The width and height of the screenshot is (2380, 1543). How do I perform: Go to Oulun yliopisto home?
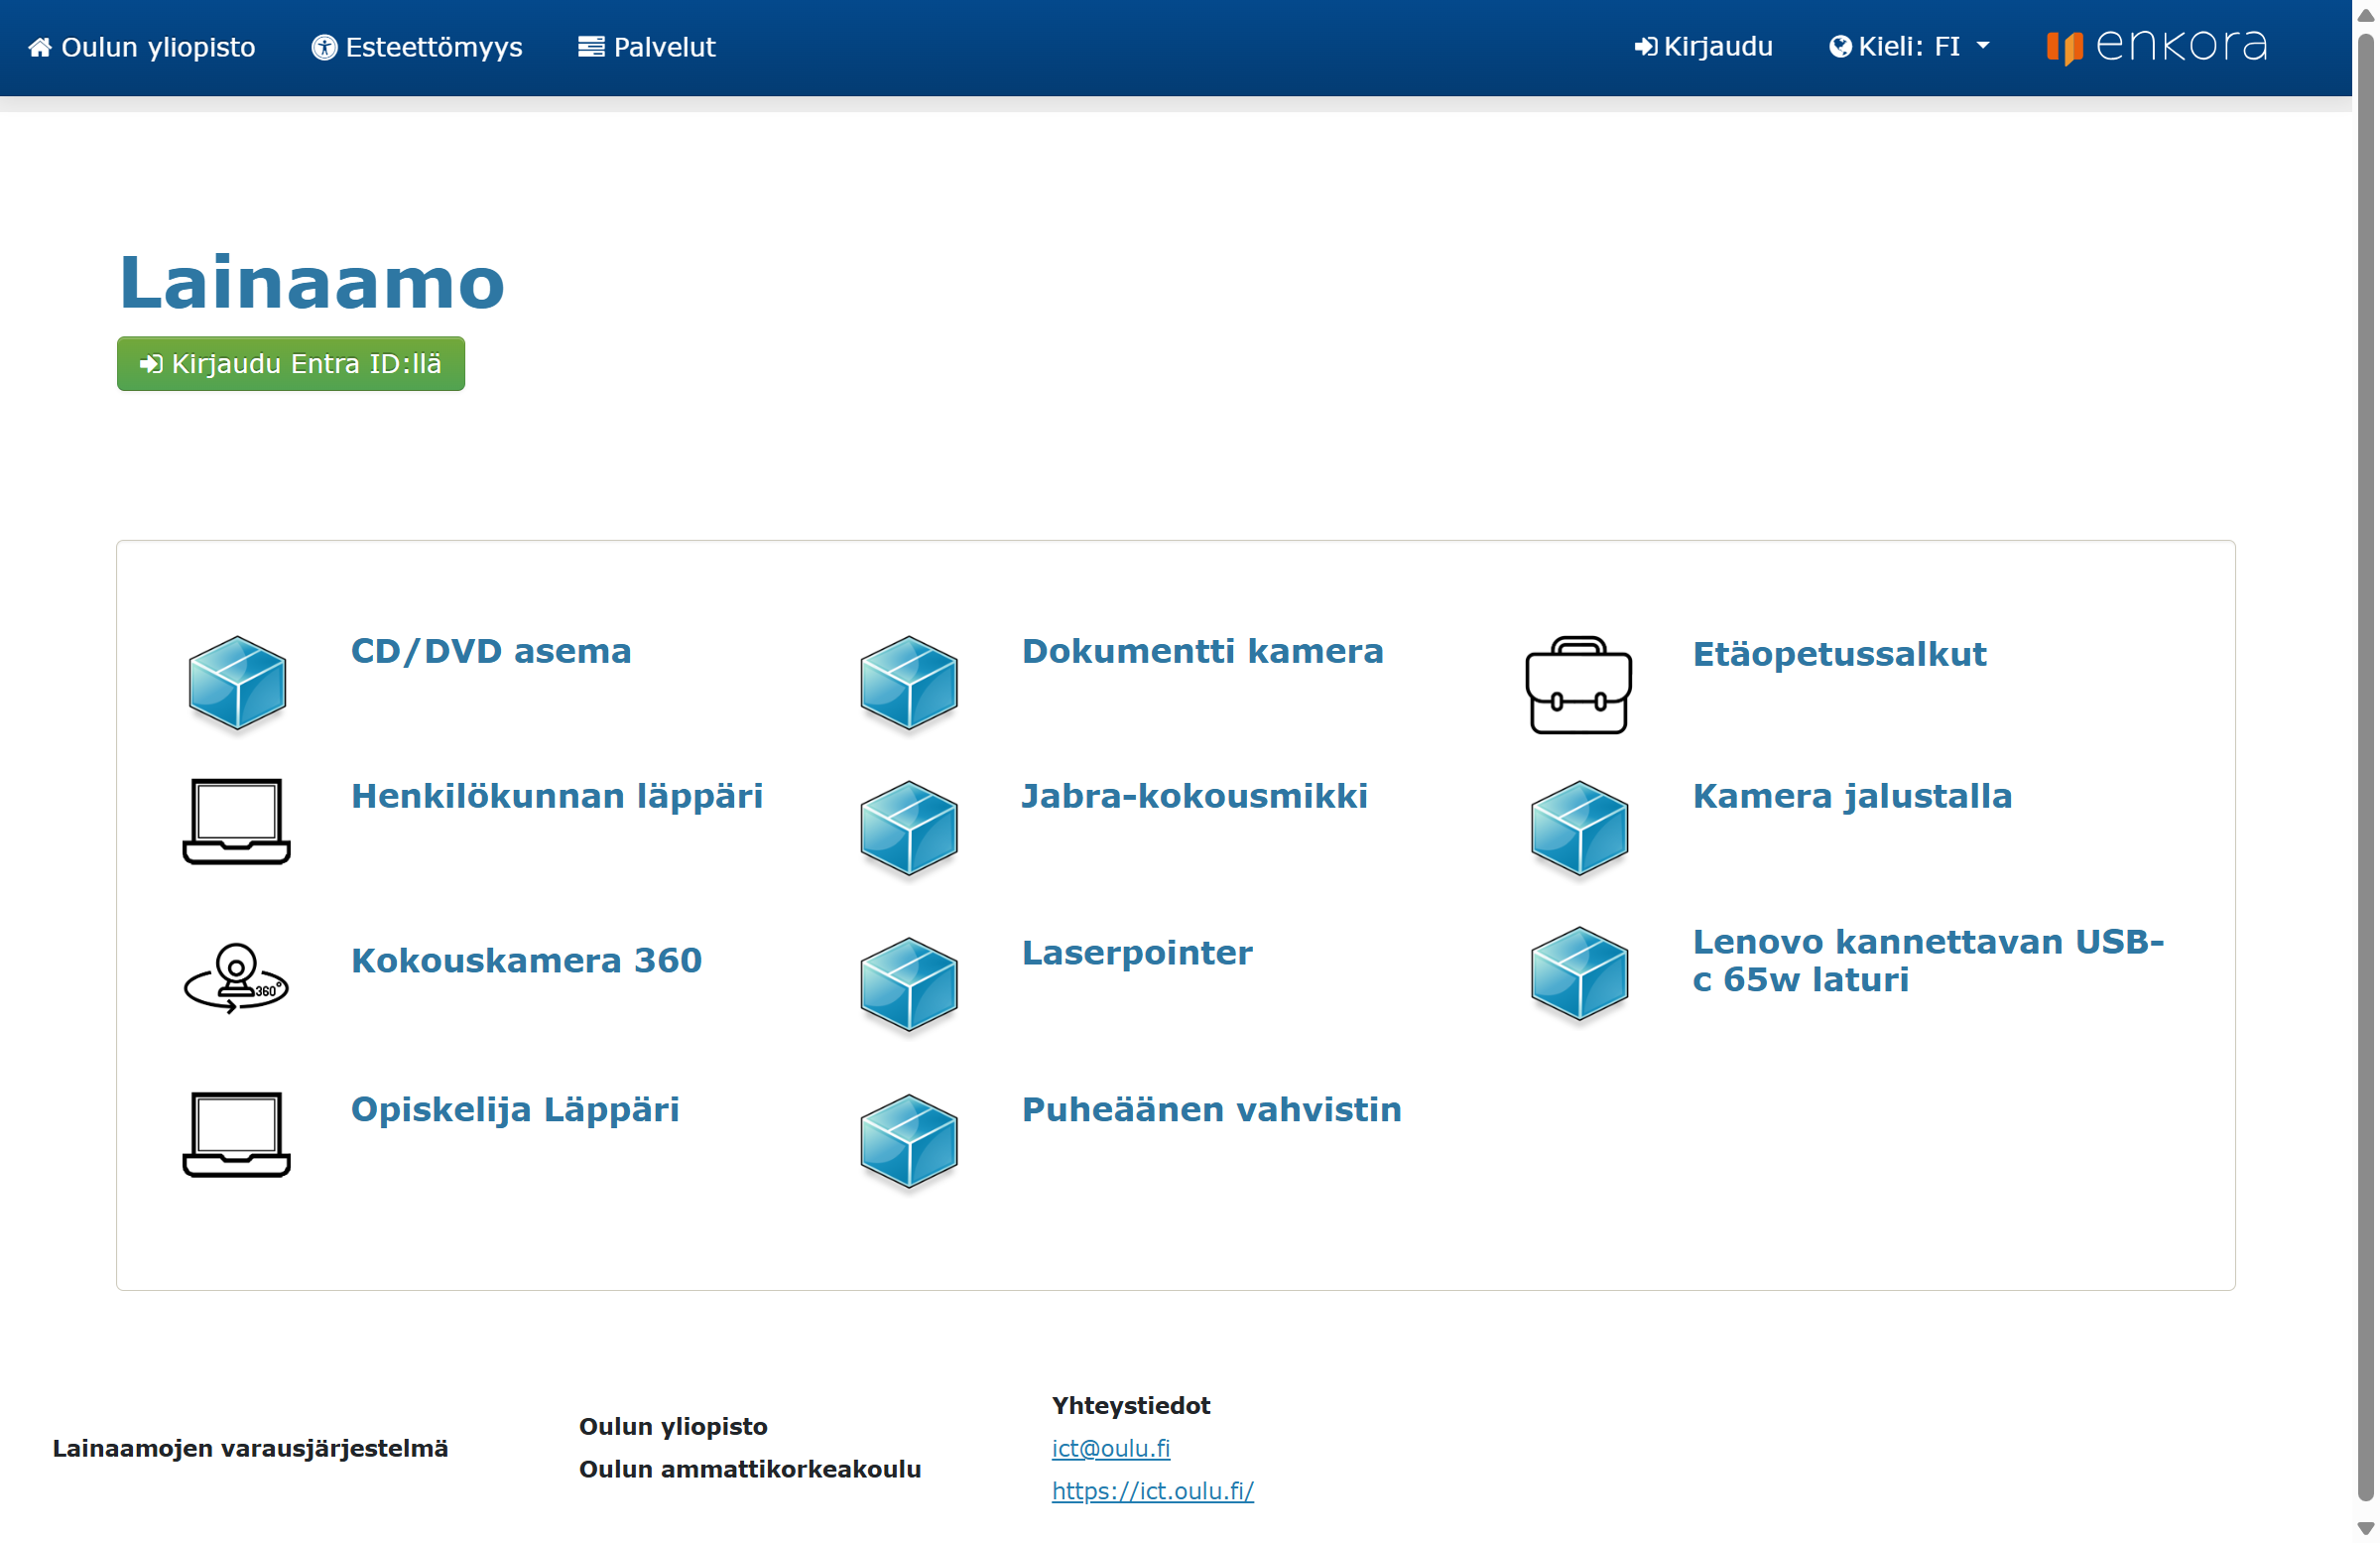pos(141,47)
